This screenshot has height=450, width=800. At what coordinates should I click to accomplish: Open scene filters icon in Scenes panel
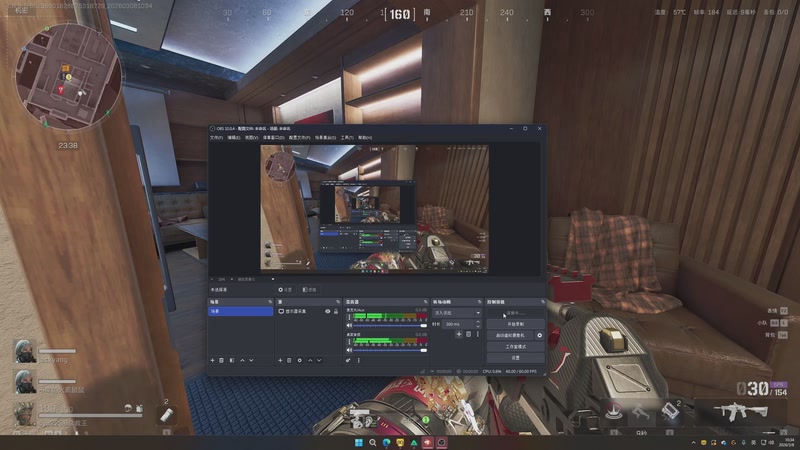232,360
